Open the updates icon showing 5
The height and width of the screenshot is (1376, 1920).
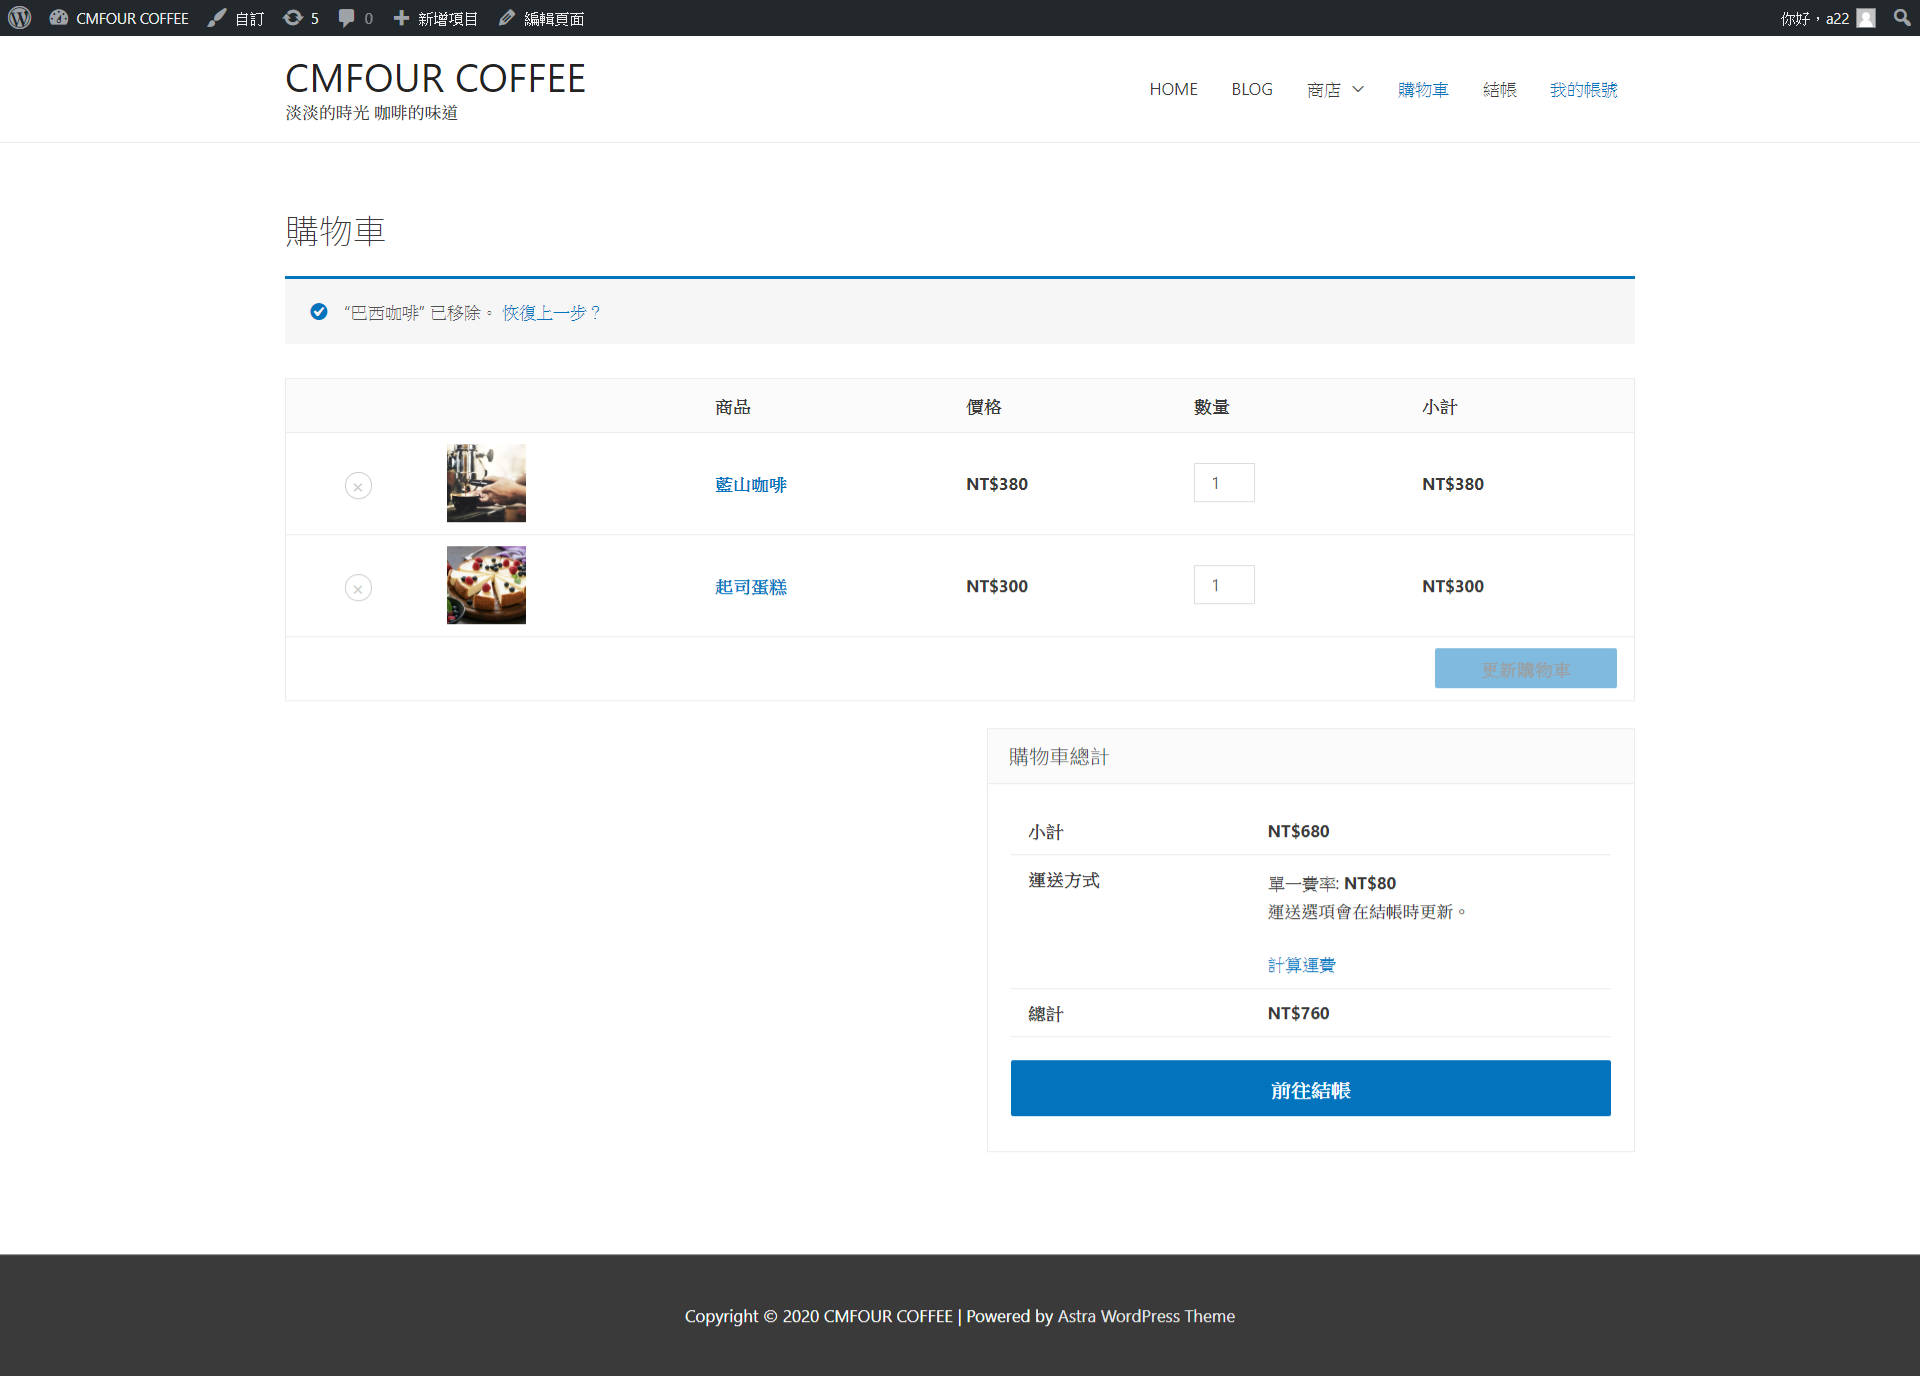click(293, 18)
